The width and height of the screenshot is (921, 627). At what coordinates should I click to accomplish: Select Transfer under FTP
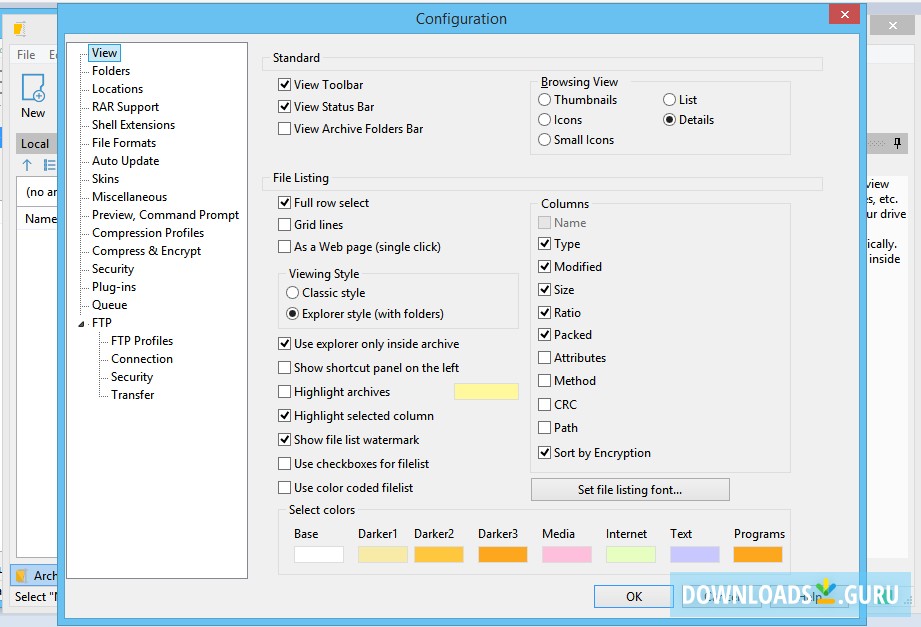[x=133, y=395]
